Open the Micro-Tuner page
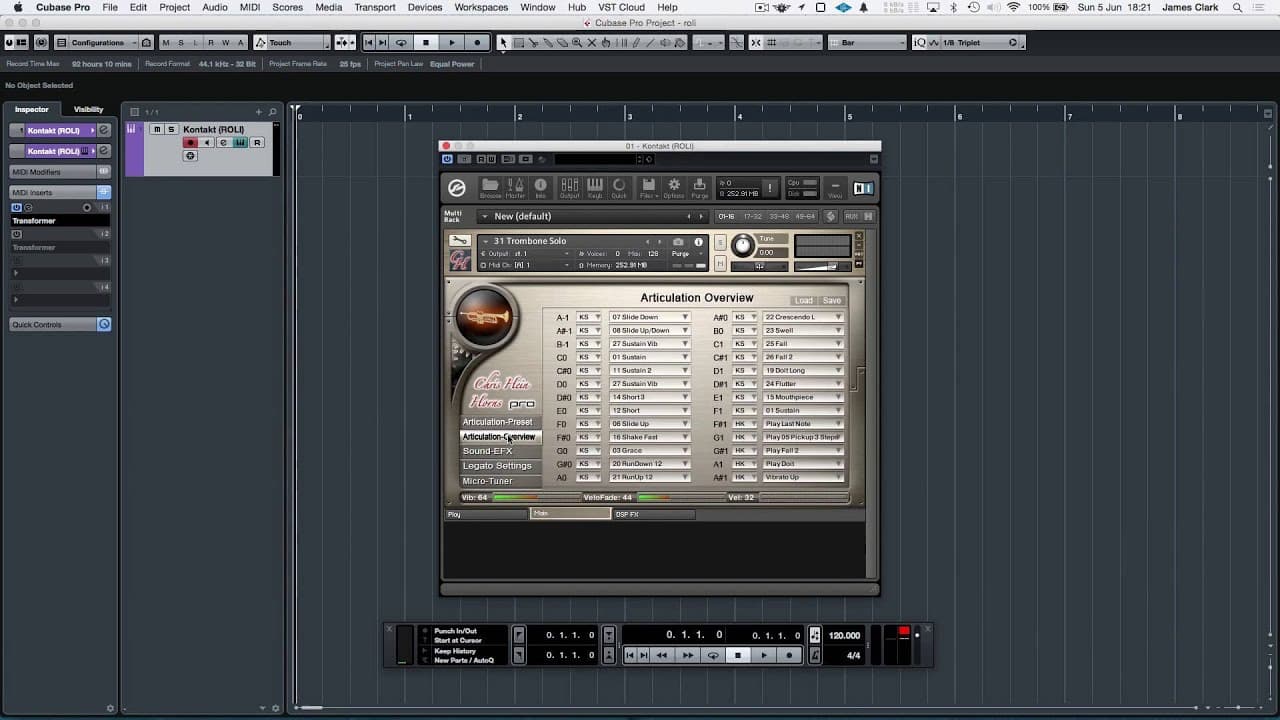 click(500, 481)
